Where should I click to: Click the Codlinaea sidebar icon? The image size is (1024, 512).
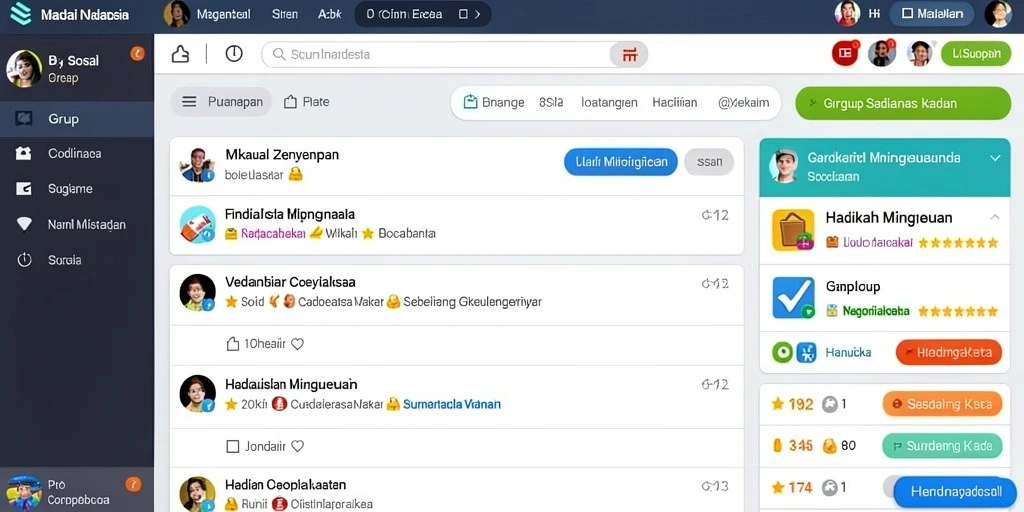point(24,153)
